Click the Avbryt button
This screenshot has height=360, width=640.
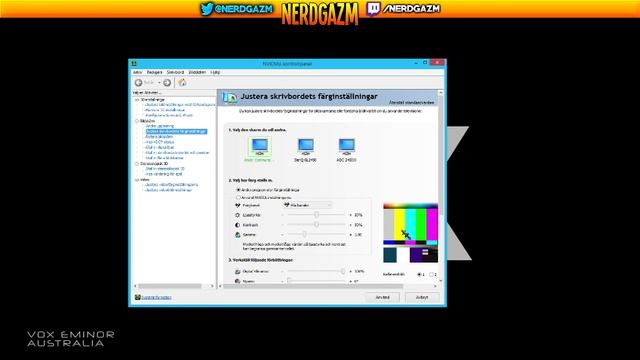coord(422,297)
